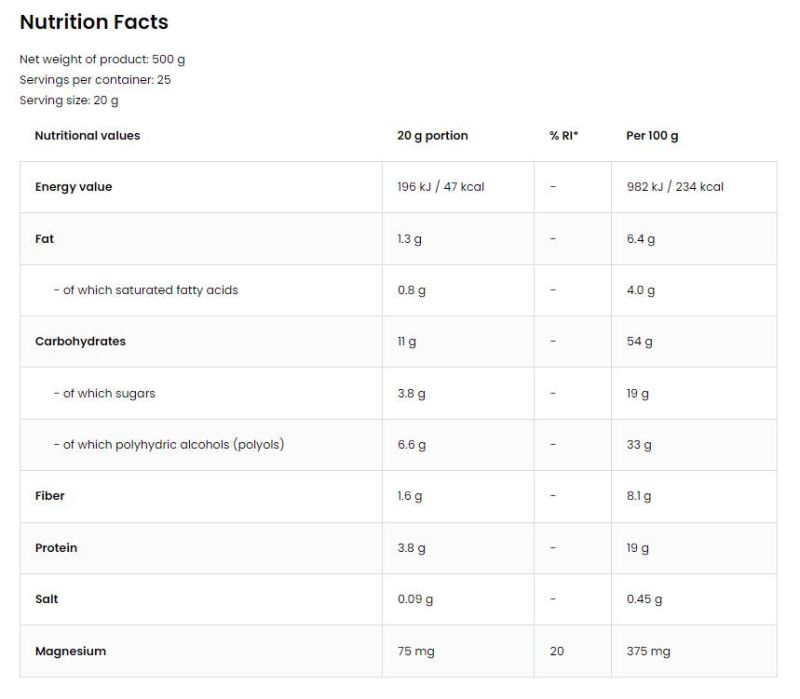Image resolution: width=800 pixels, height=699 pixels.
Task: Click the polyhydric alcohols (polyols) label
Action: [x=169, y=444]
